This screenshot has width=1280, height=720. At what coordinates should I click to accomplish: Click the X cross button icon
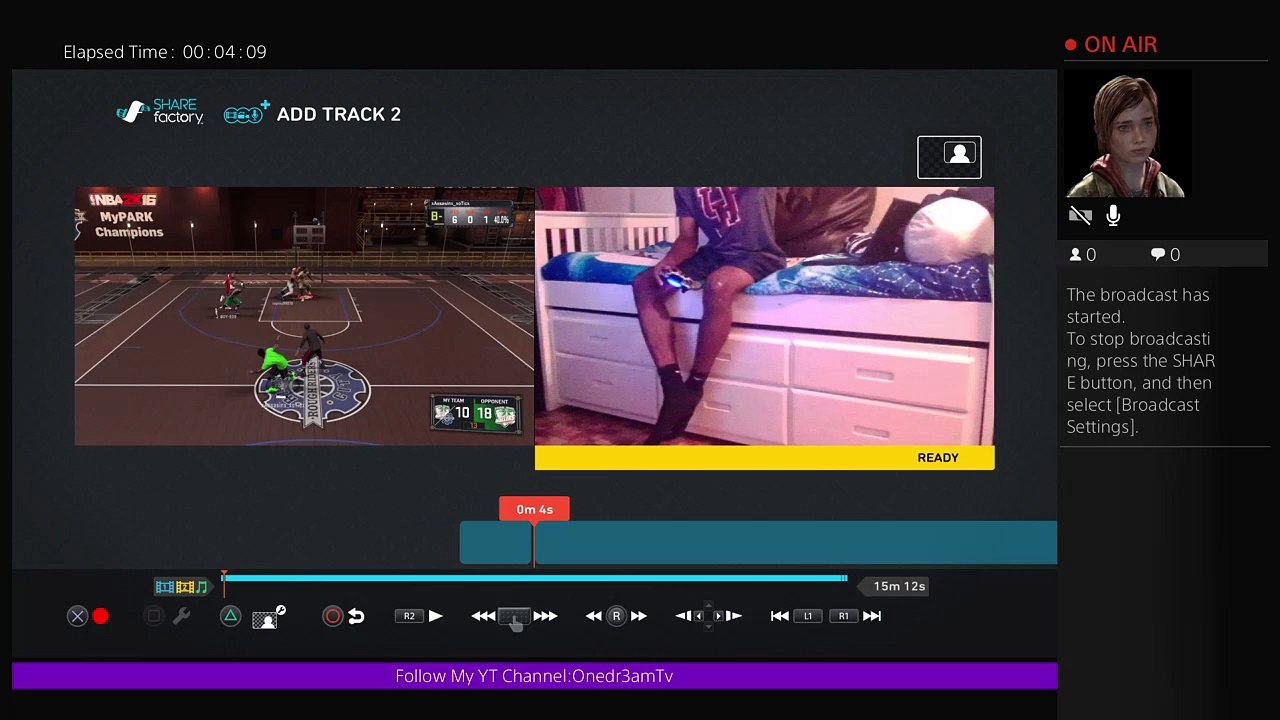(x=77, y=616)
